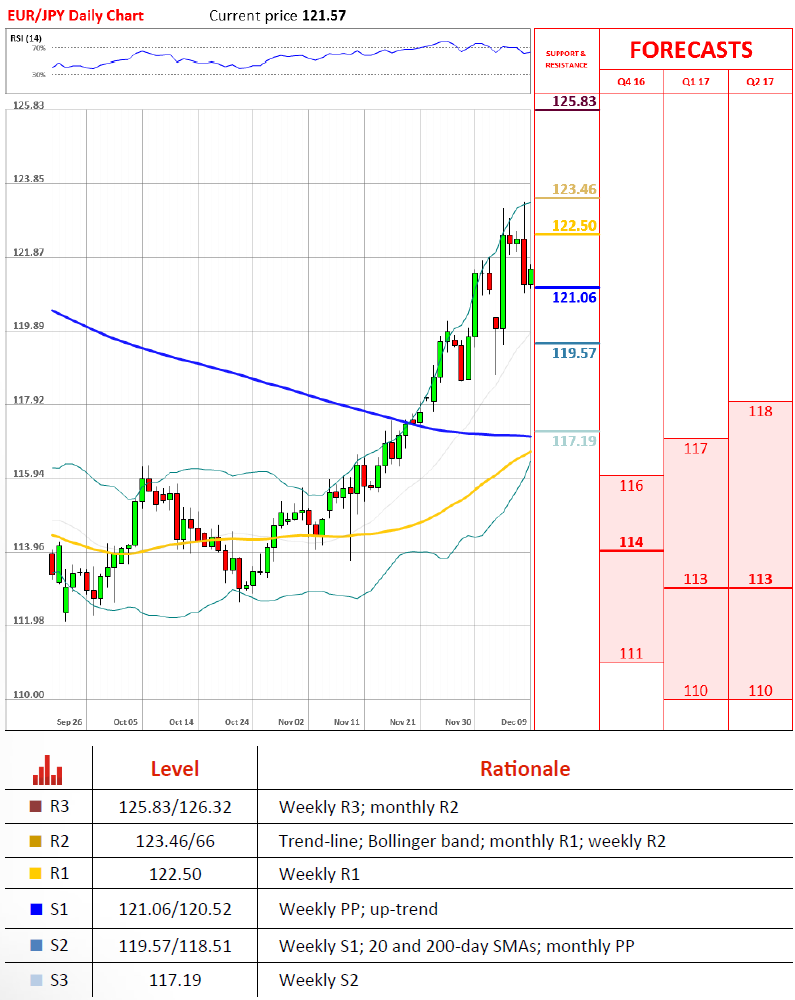
Task: Click the Rationale column header
Action: pyautogui.click(x=525, y=768)
